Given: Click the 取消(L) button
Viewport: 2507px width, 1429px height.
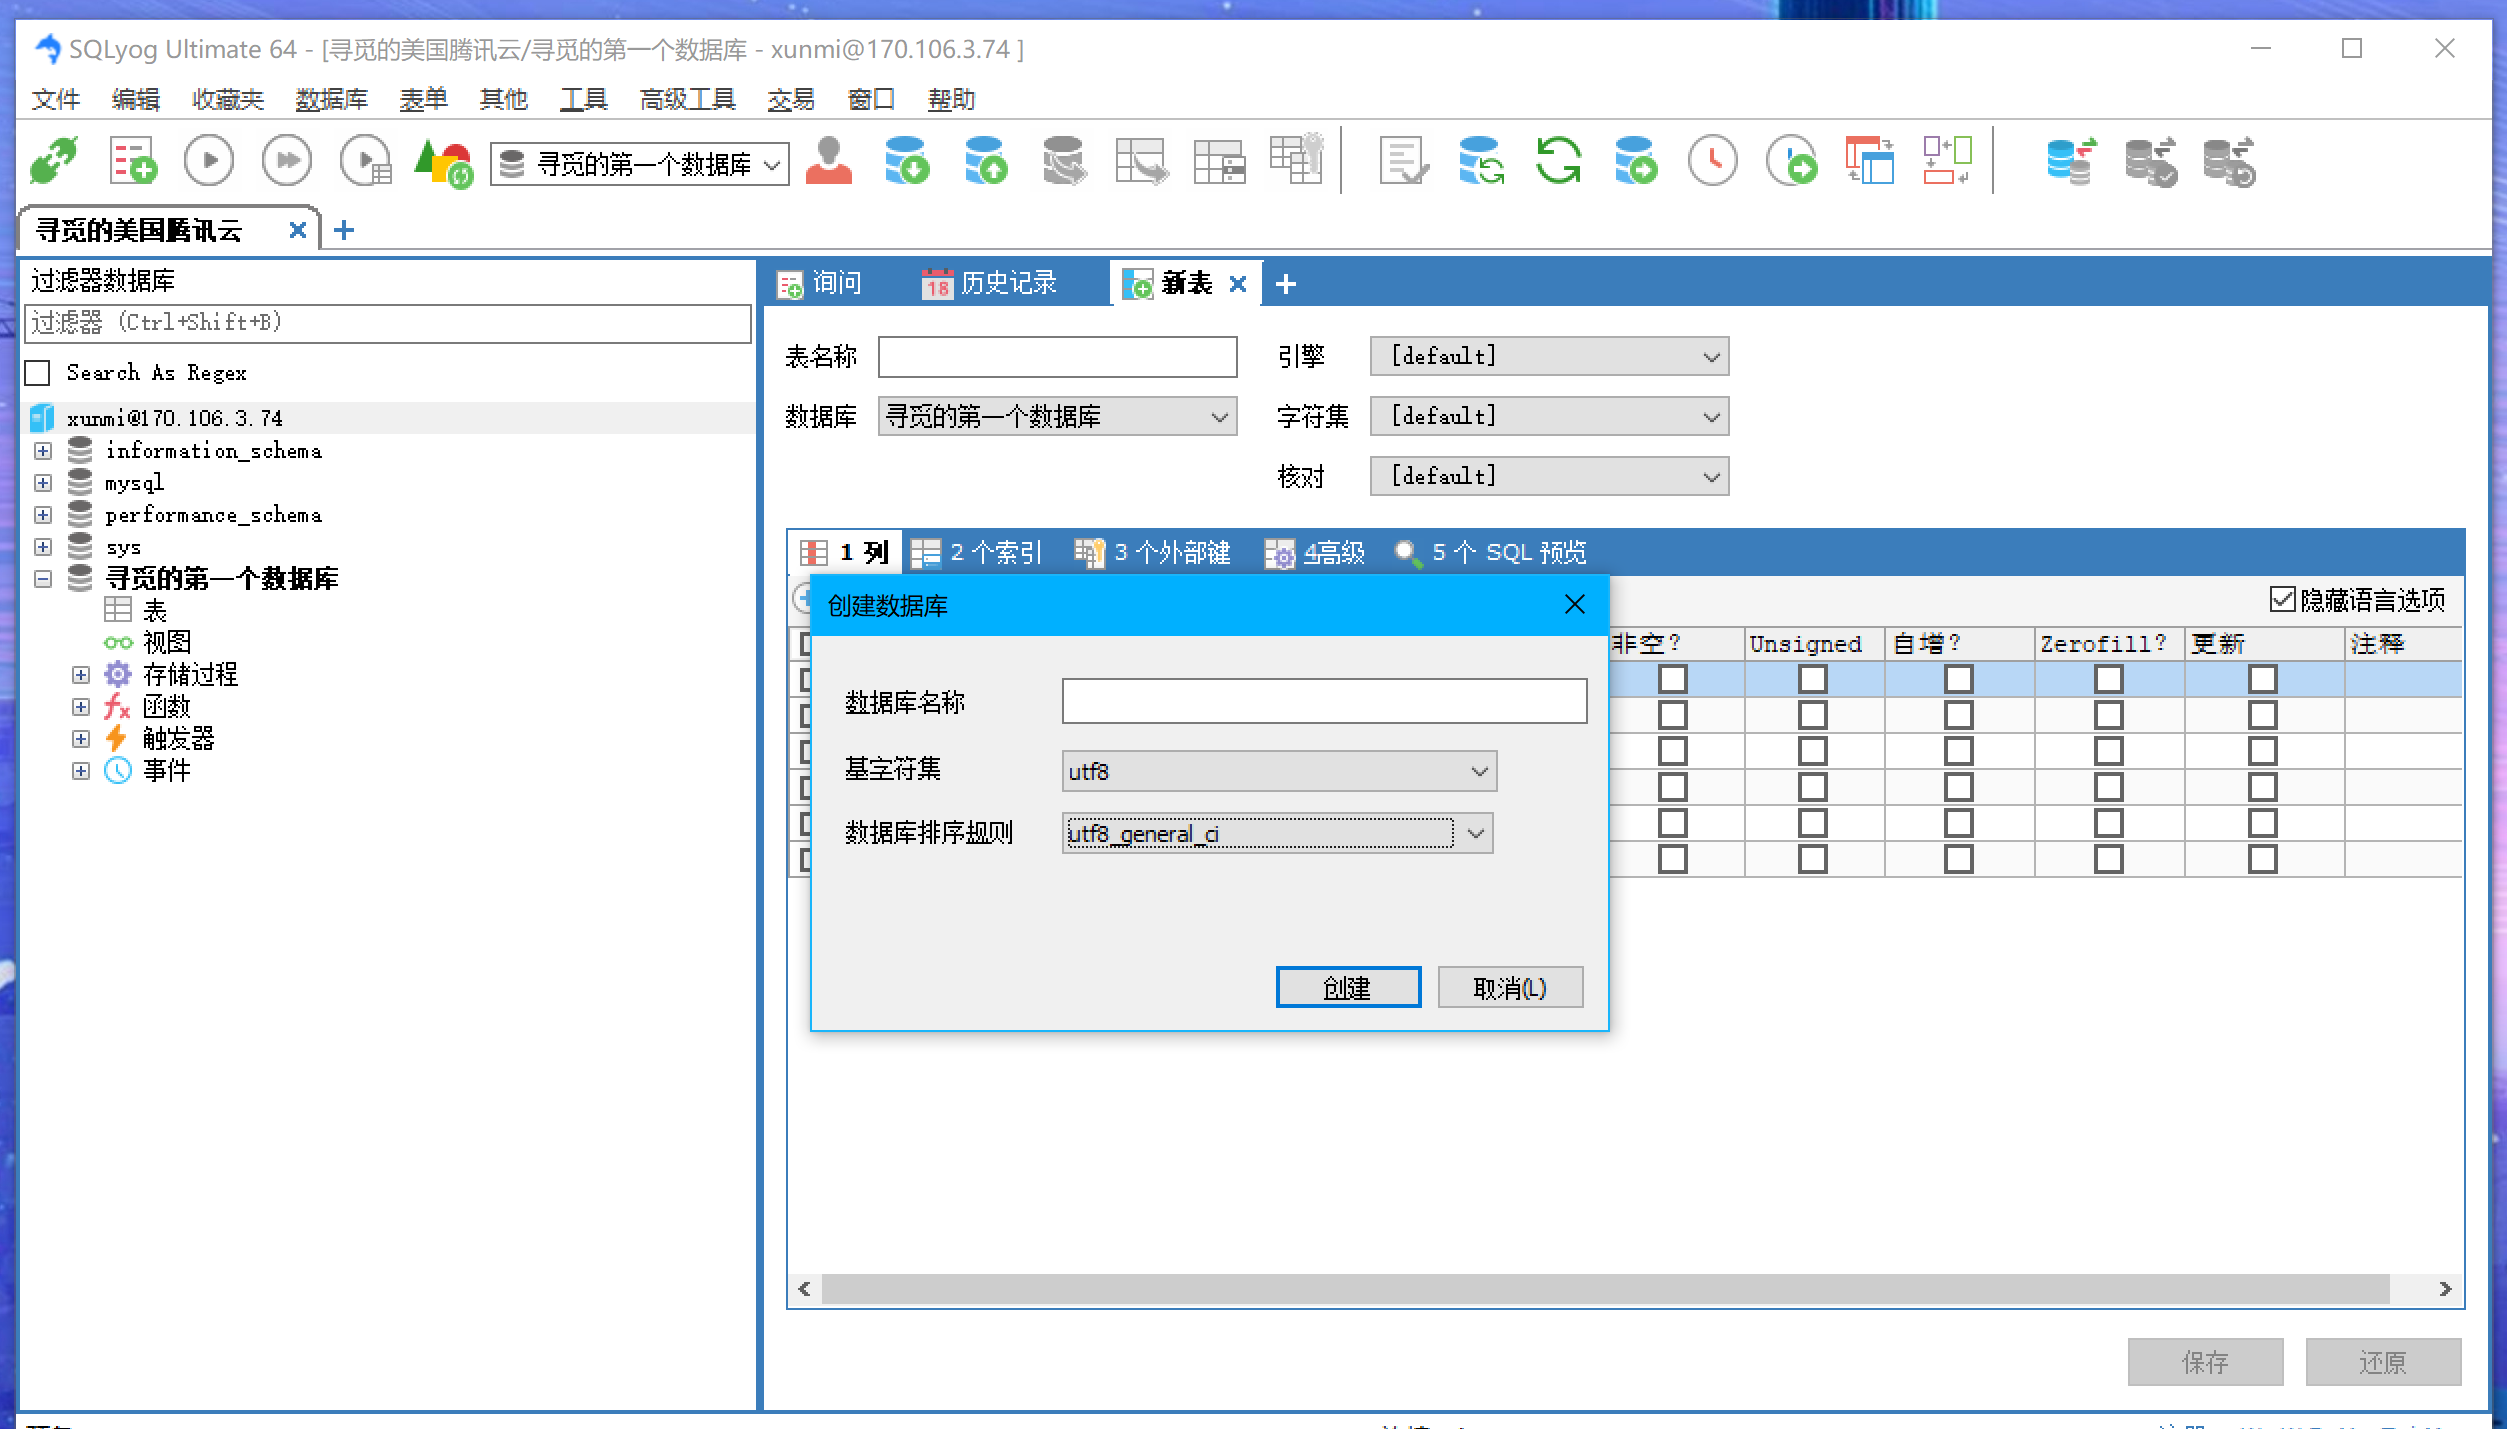Looking at the screenshot, I should click(1509, 988).
